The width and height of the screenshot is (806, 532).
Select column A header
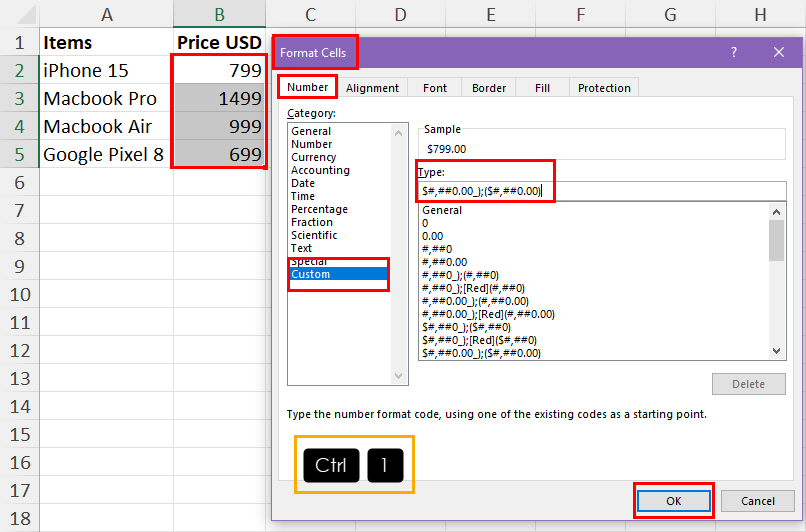pyautogui.click(x=106, y=14)
